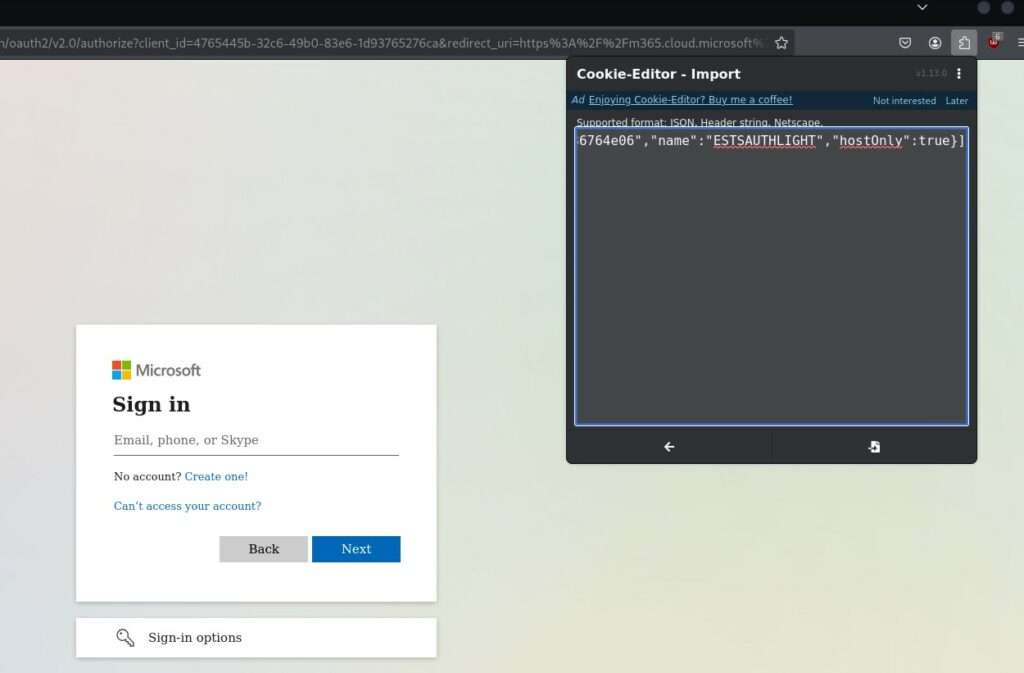Expand the list all tabs chevron
The height and width of the screenshot is (673, 1024).
922,8
